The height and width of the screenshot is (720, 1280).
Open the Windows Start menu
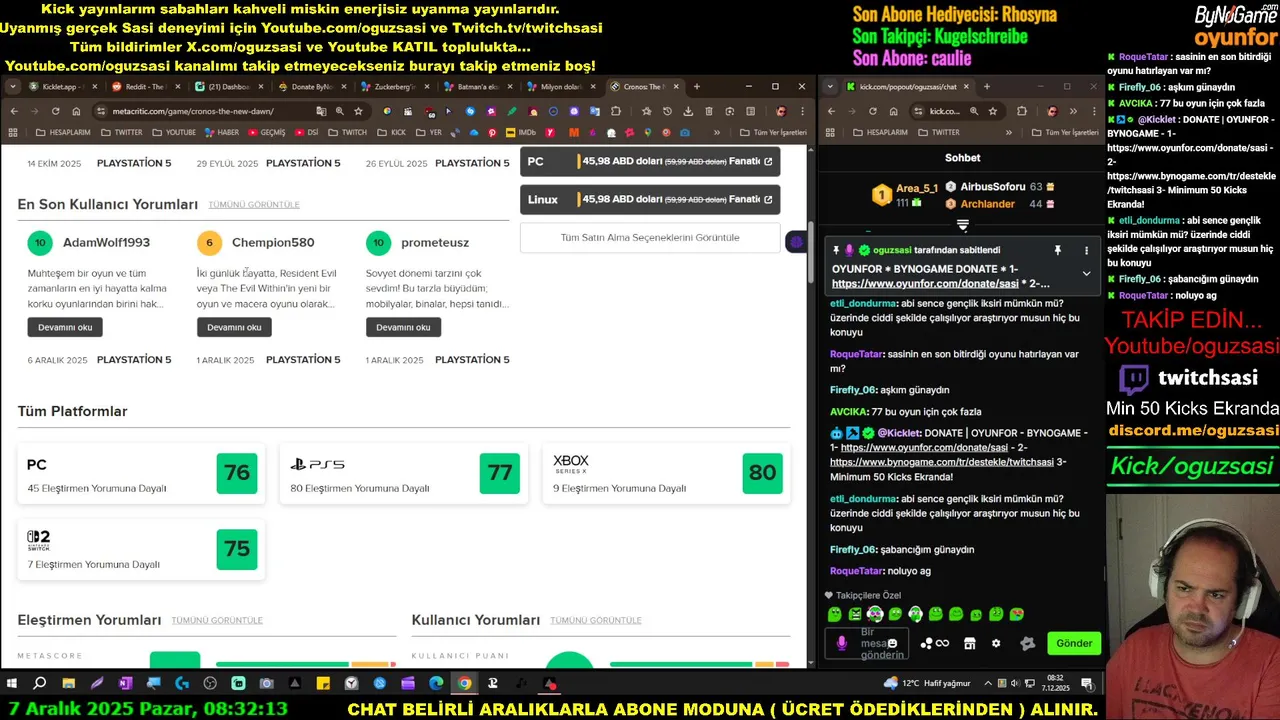click(12, 684)
